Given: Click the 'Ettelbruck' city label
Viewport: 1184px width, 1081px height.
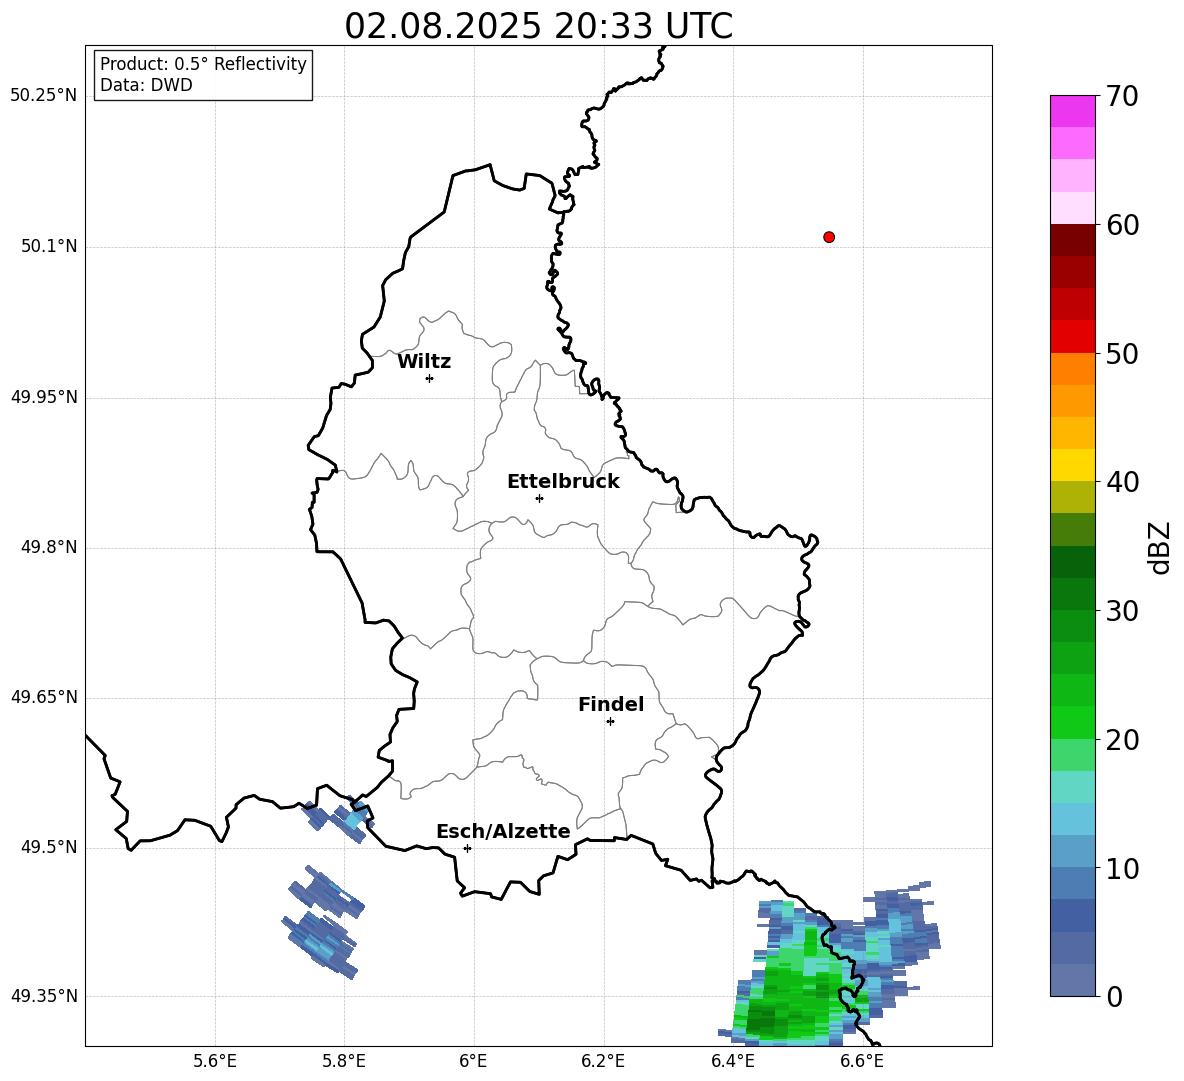Looking at the screenshot, I should coord(563,482).
